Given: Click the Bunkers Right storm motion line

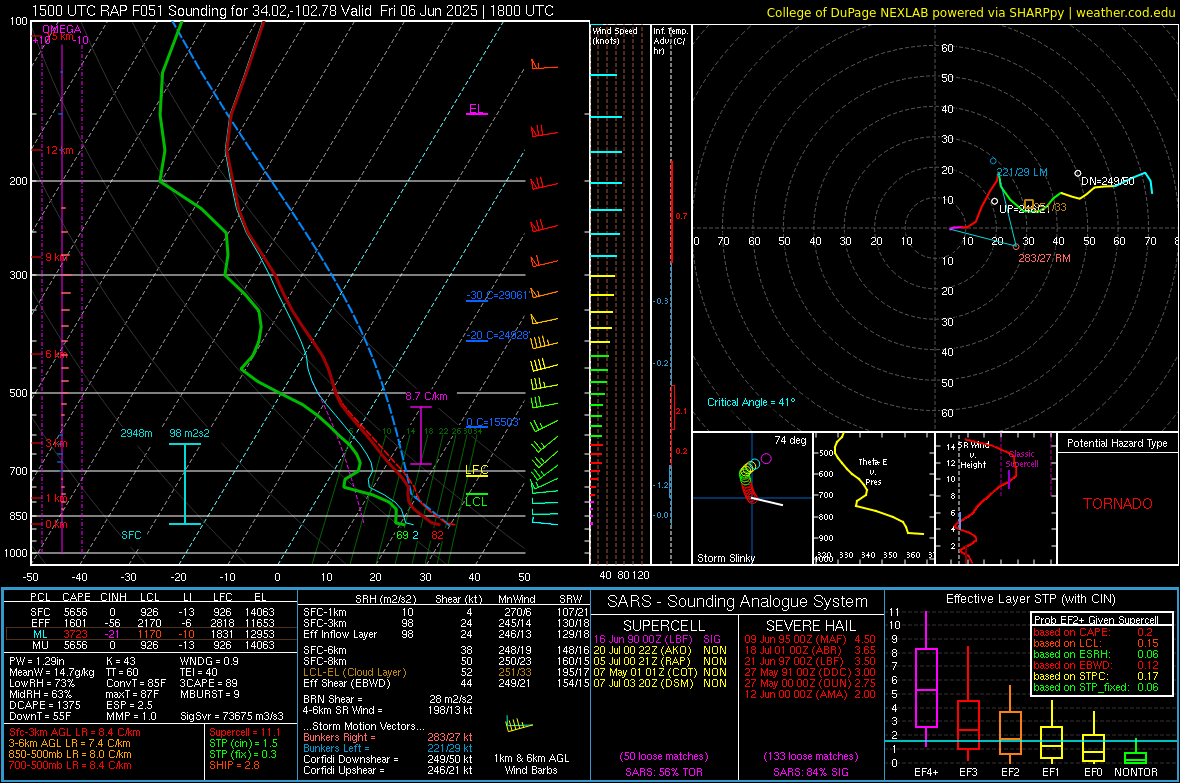Looking at the screenshot, I should point(388,737).
